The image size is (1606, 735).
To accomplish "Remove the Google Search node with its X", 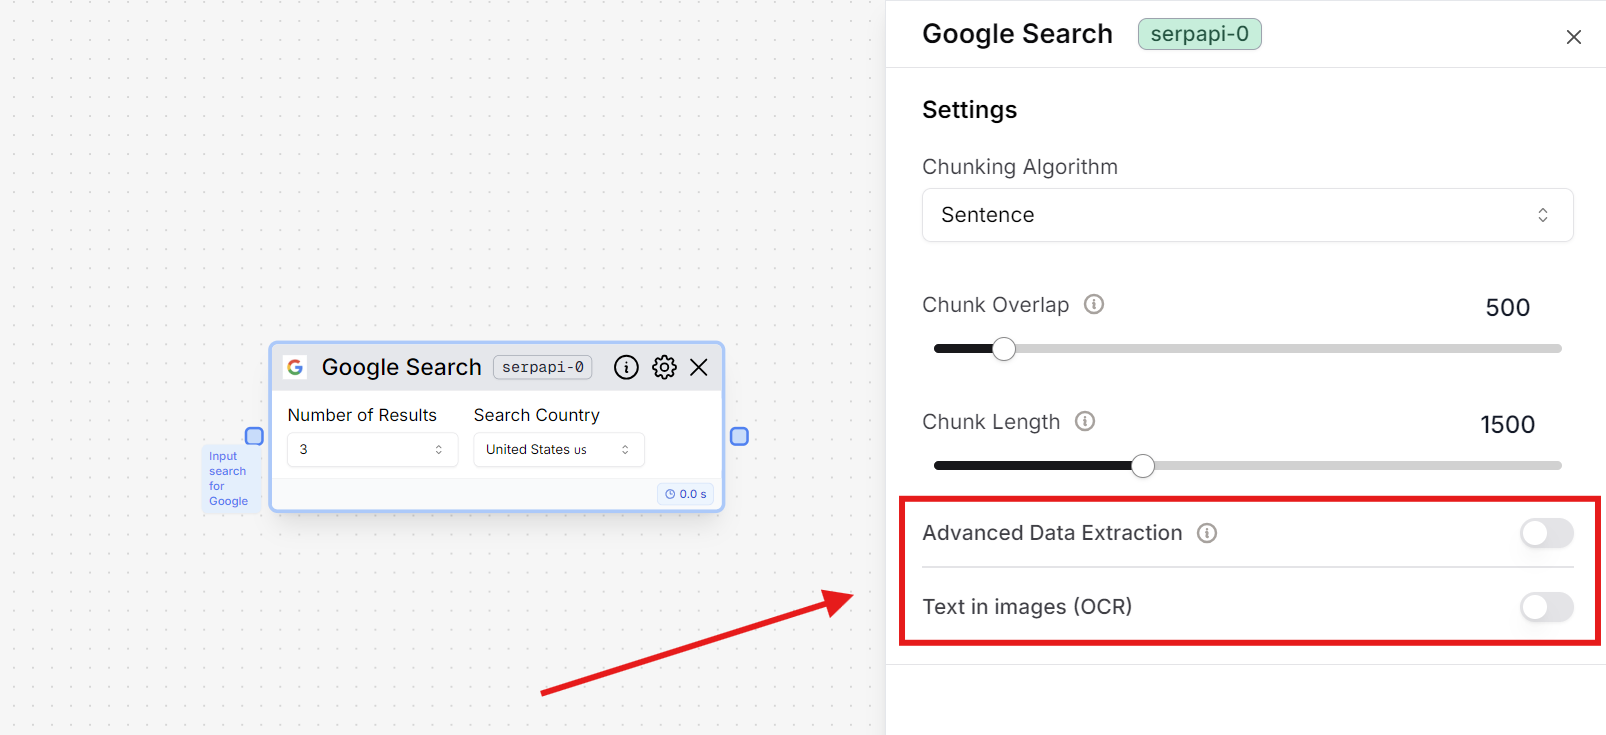I will point(699,367).
